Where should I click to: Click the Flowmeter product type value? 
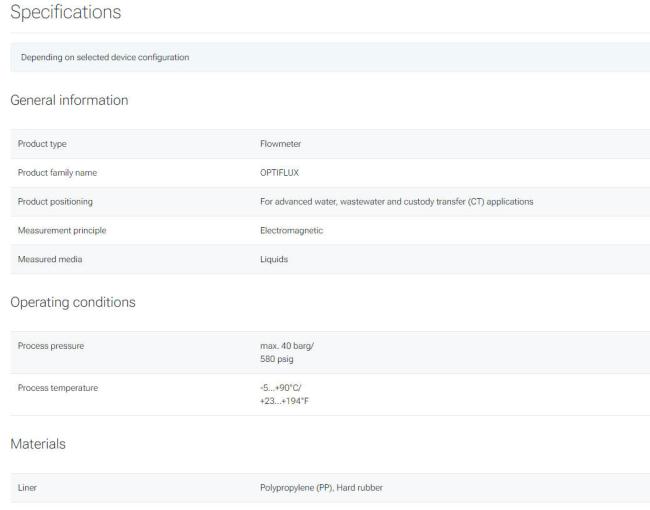(x=280, y=144)
